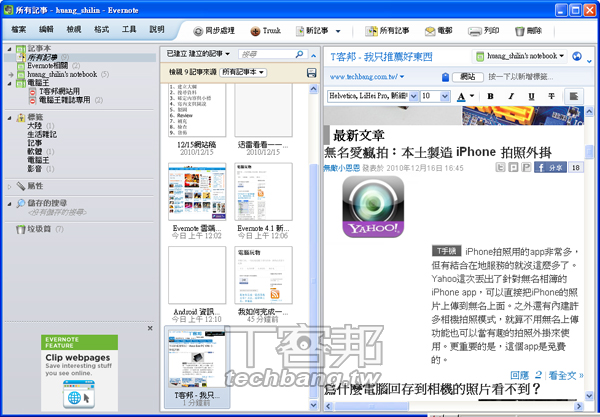This screenshot has width=600, height=417.
Task: Open the 已建立 sort order dropdown
Action: click(198, 54)
